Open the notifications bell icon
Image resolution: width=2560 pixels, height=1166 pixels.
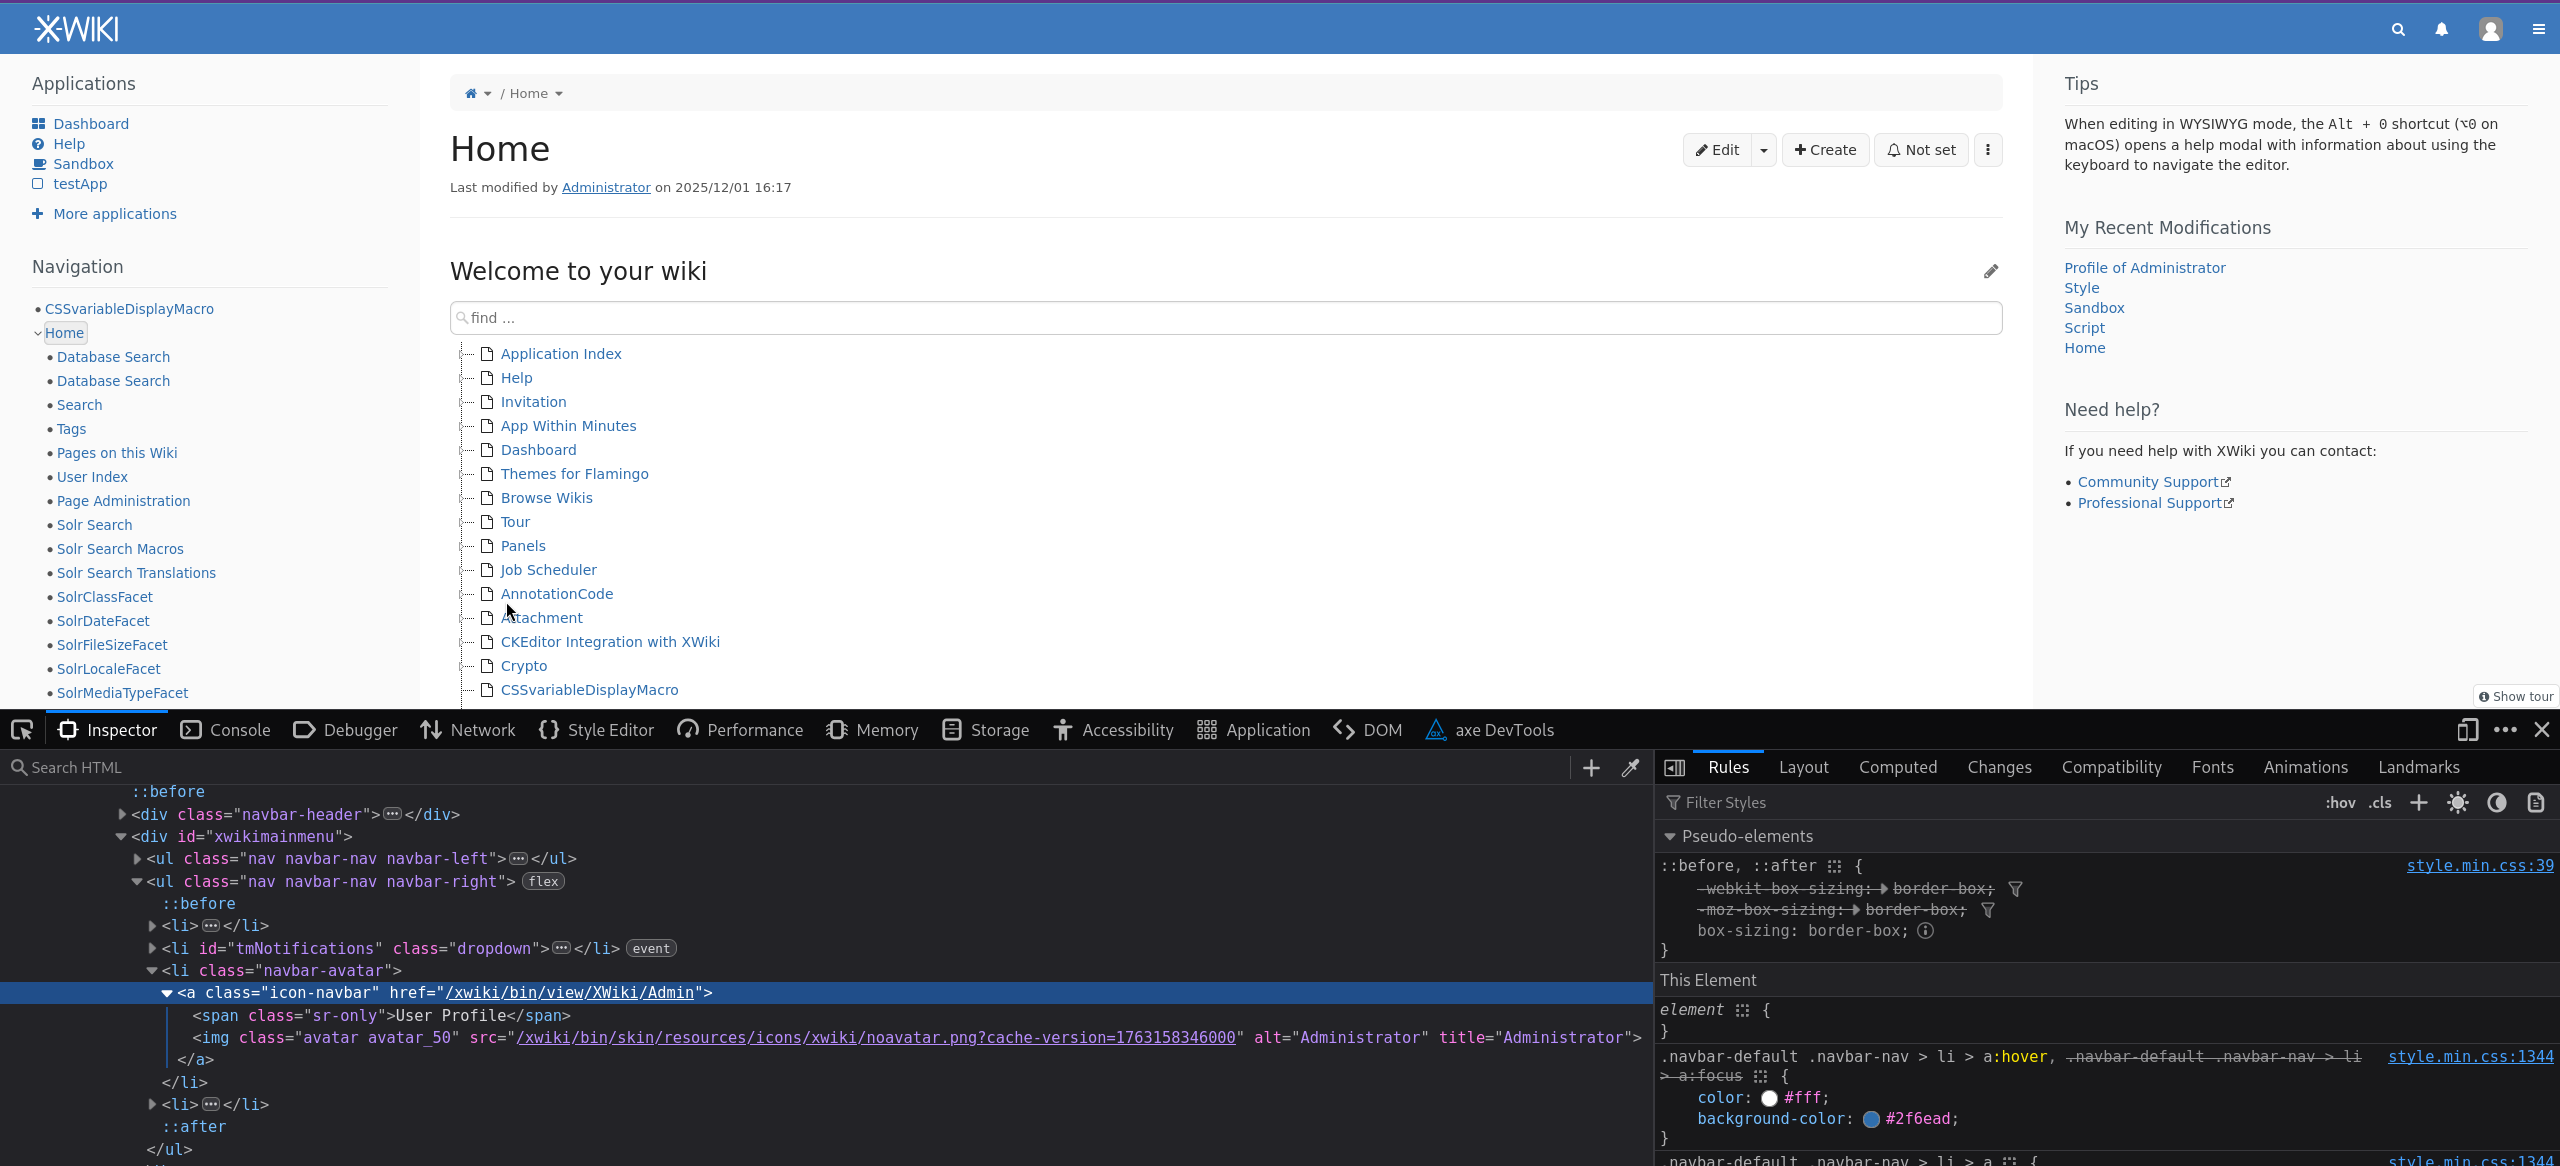(x=2441, y=30)
